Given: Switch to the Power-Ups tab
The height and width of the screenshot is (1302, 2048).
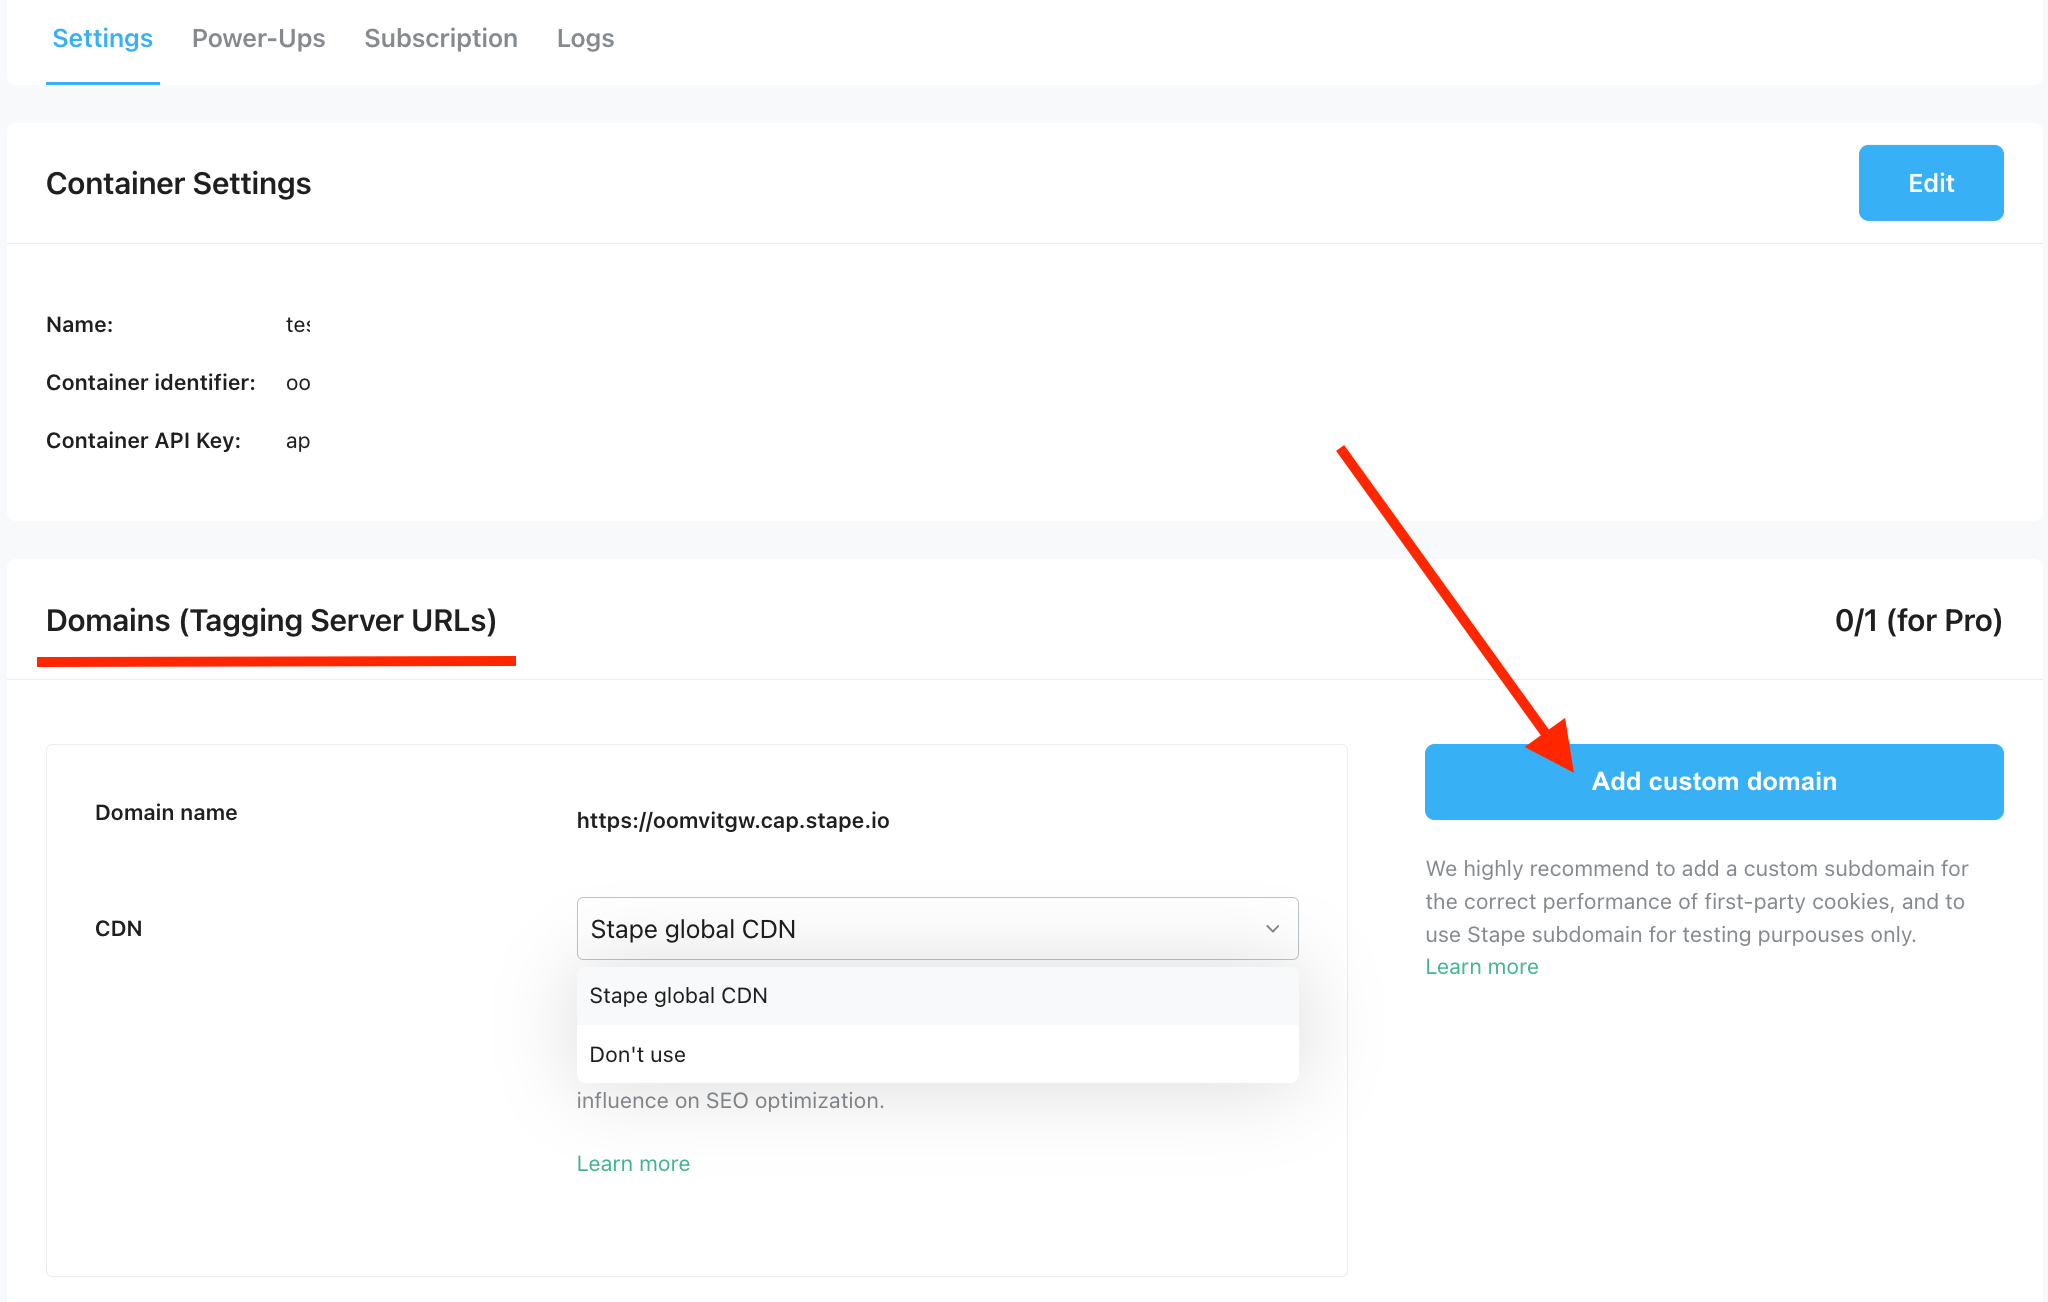Looking at the screenshot, I should [x=259, y=38].
